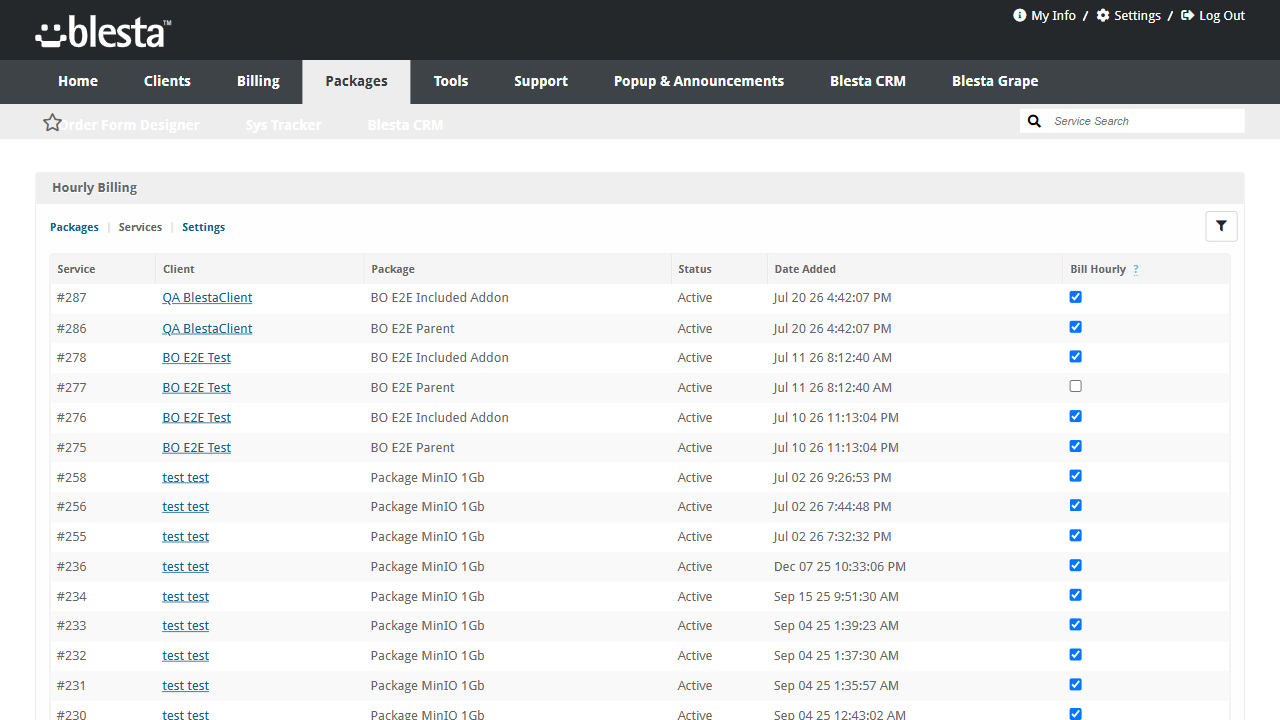The image size is (1280, 720).
Task: Click date Sep 15 25 9:51:30 AM
Action: (x=836, y=596)
